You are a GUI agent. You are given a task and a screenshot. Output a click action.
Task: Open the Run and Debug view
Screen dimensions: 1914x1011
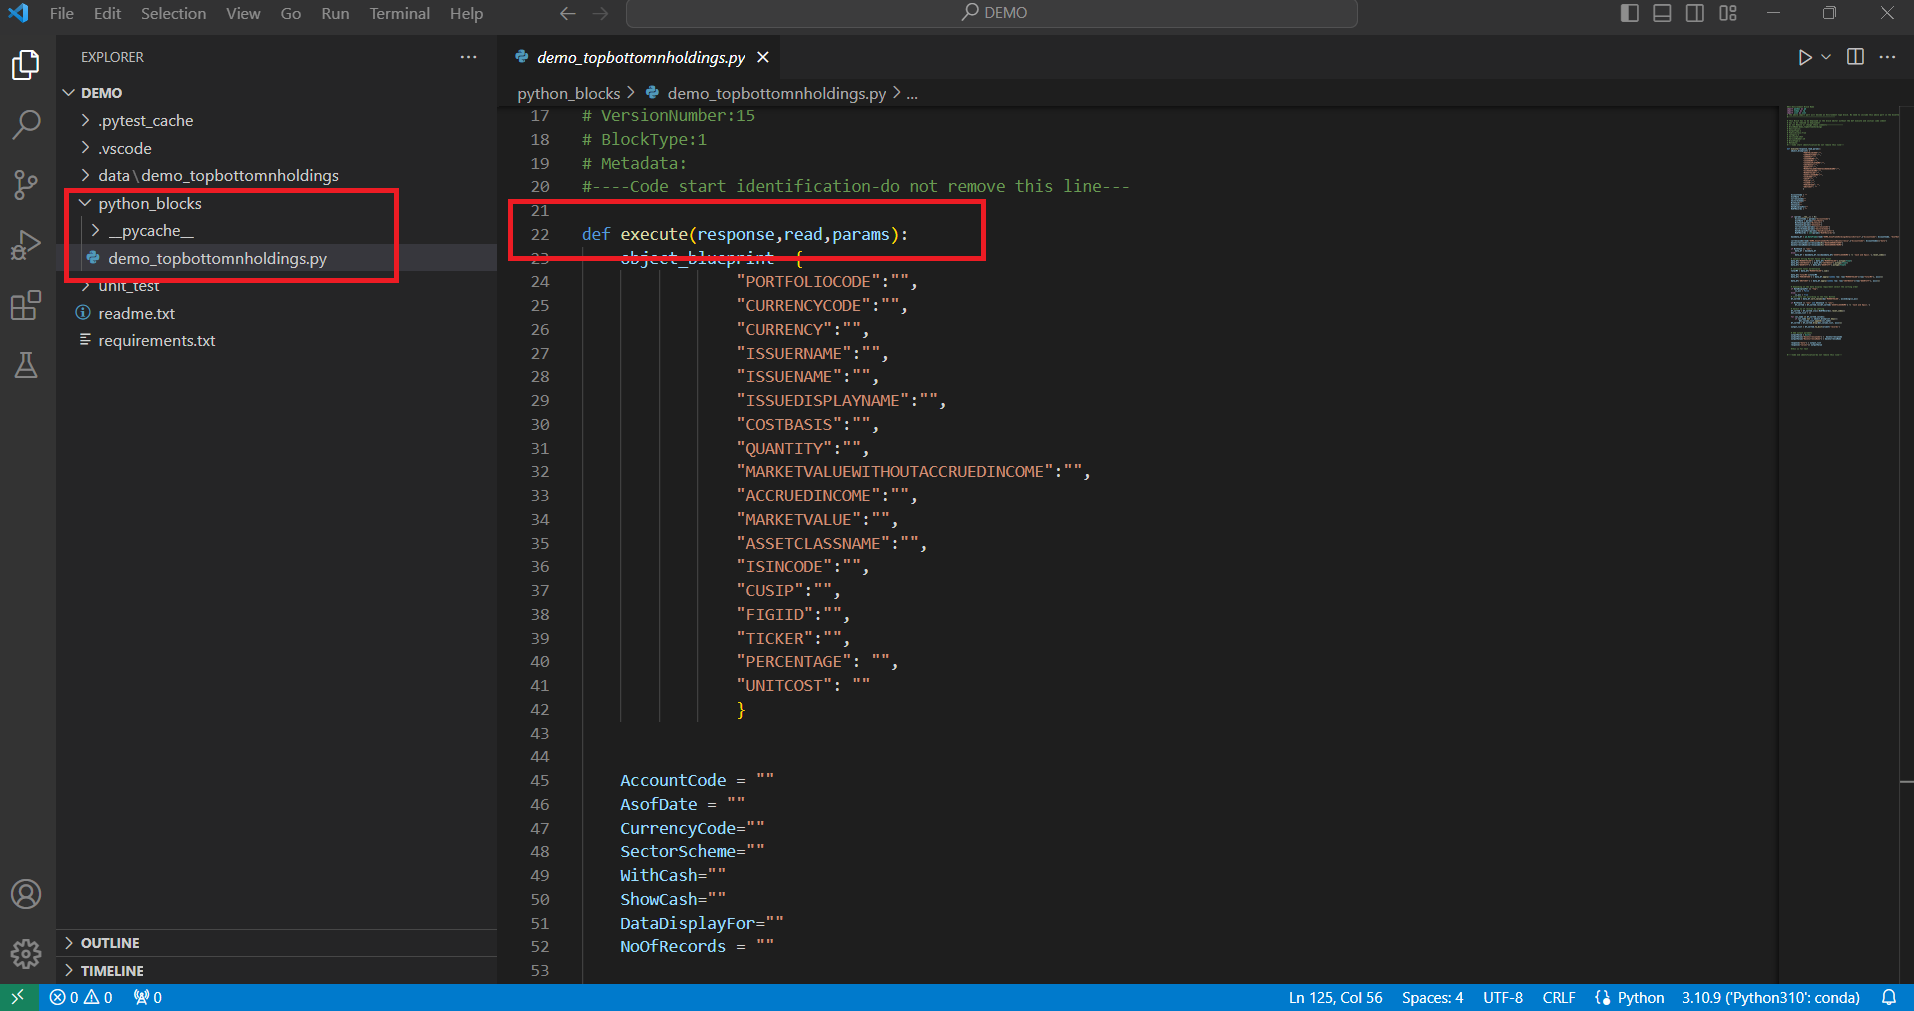click(26, 245)
